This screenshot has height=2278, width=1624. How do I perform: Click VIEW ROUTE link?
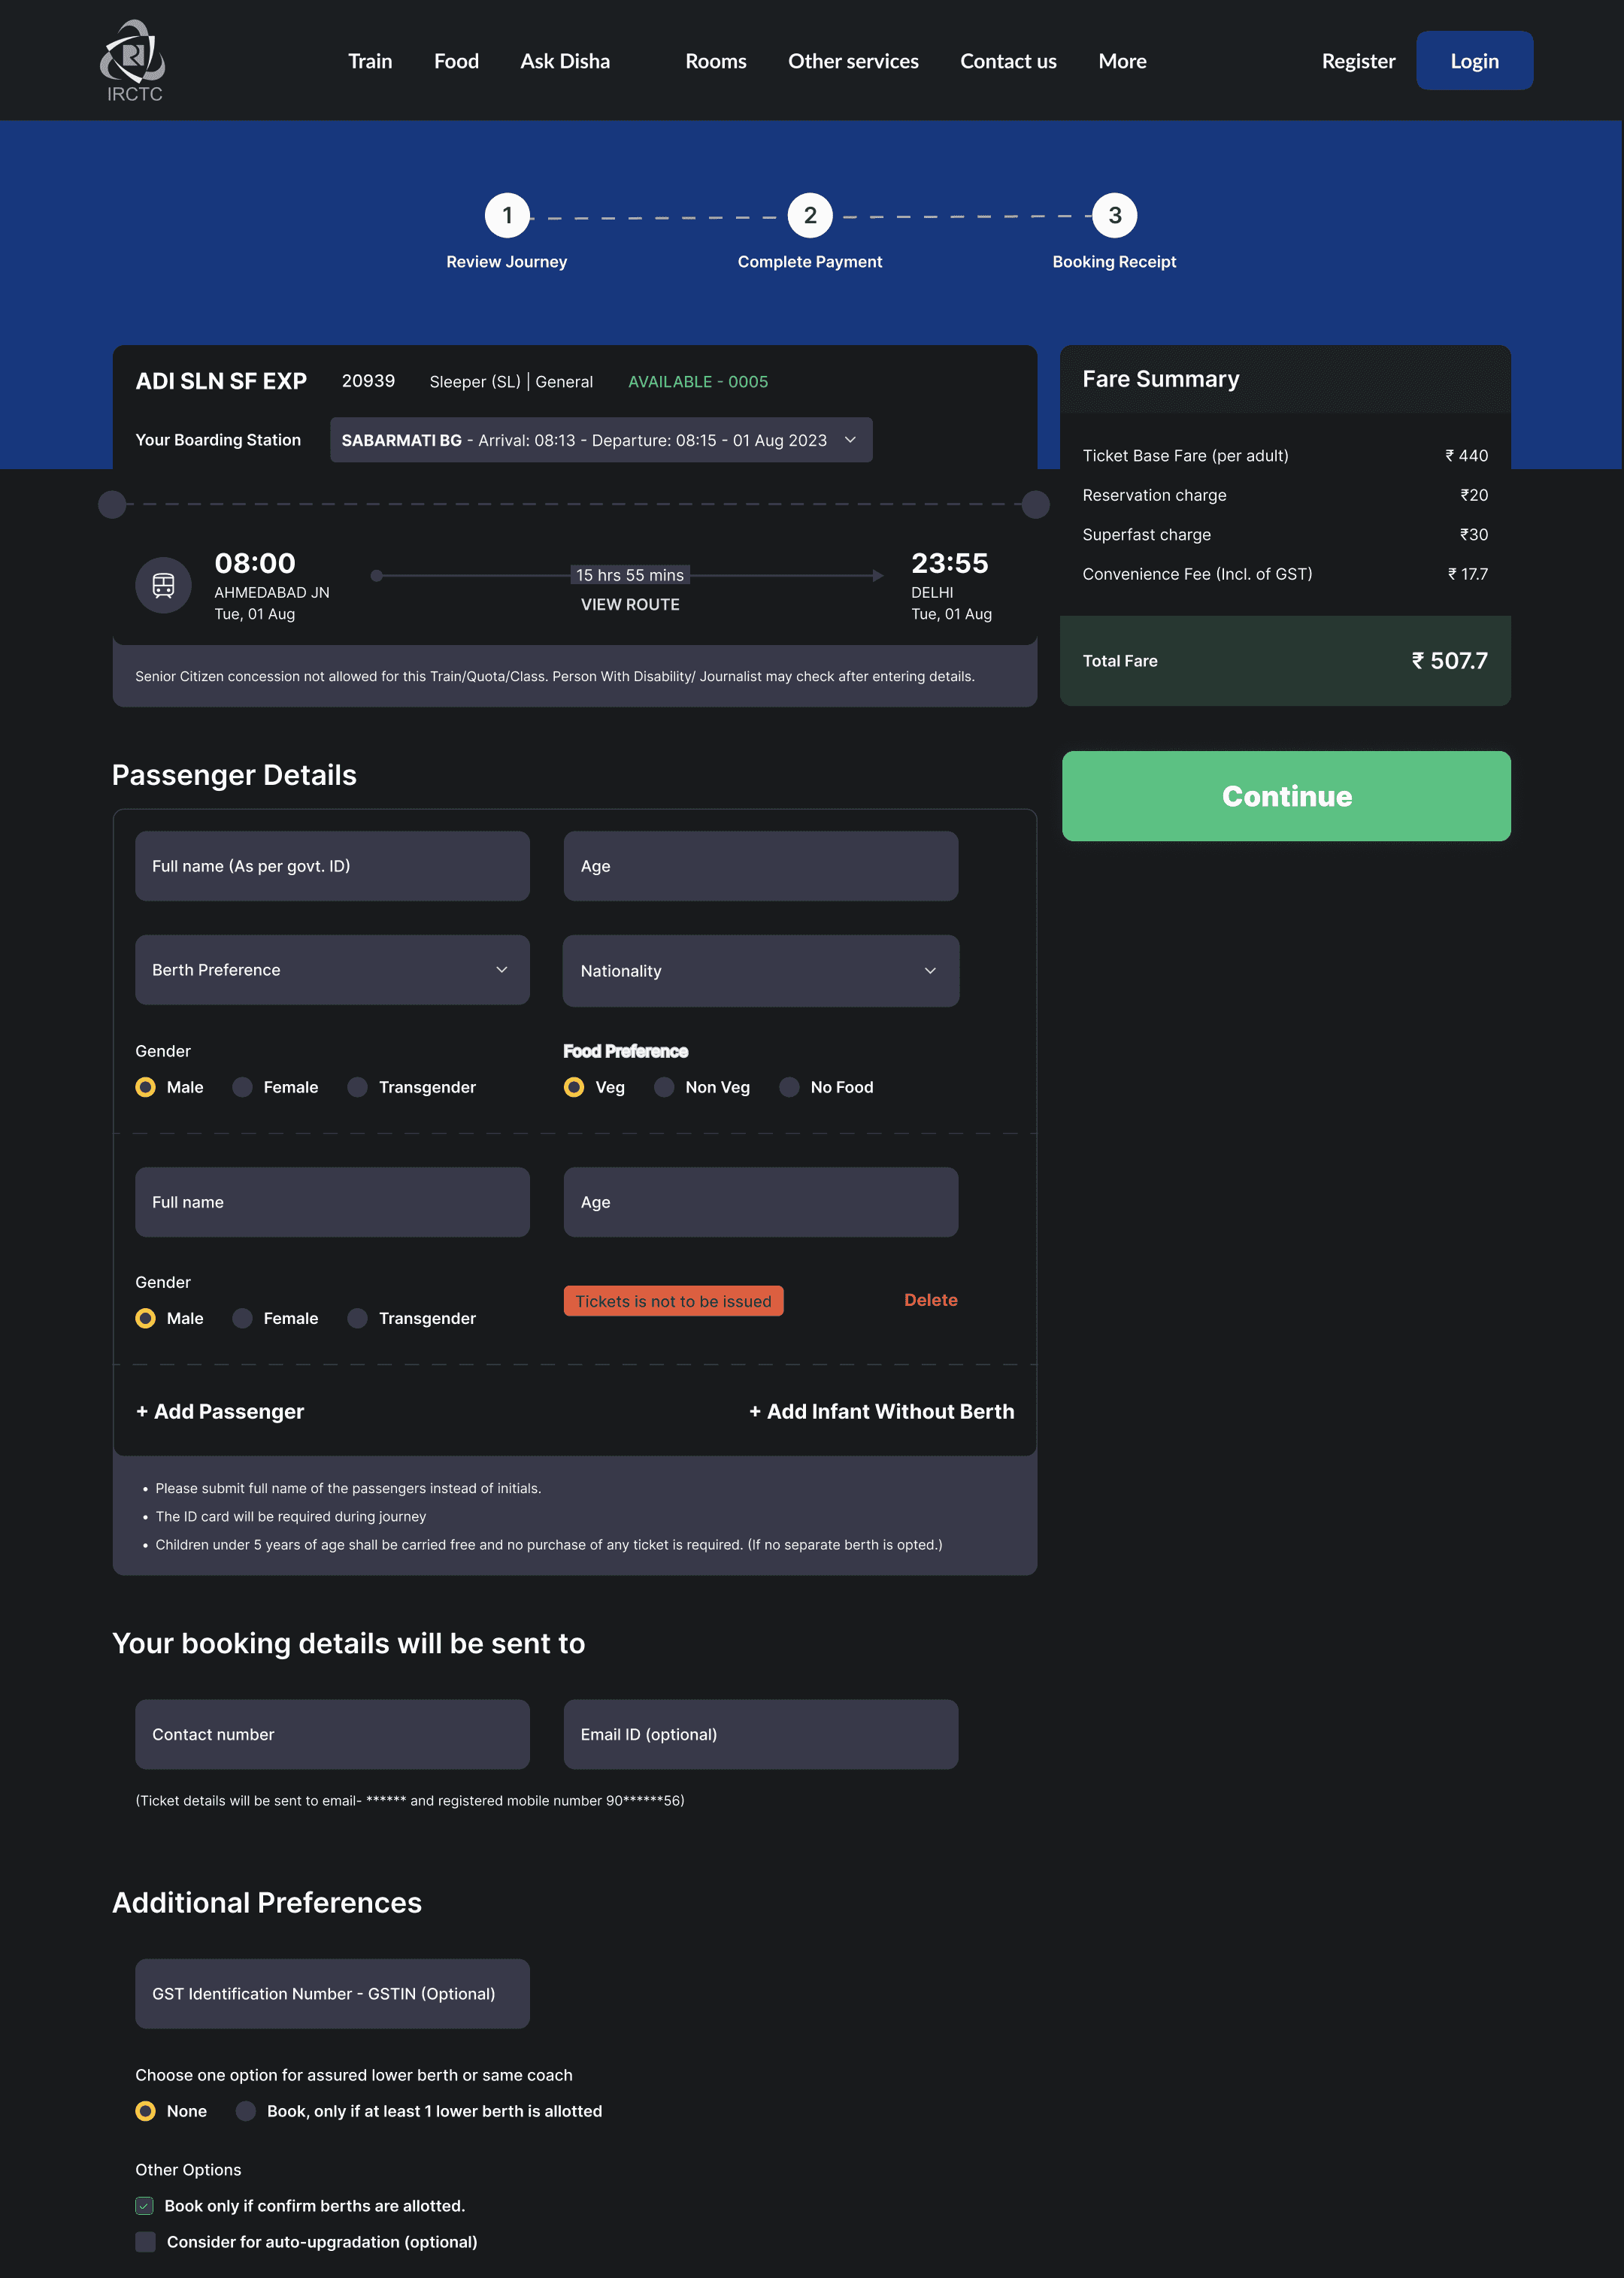pyautogui.click(x=630, y=604)
